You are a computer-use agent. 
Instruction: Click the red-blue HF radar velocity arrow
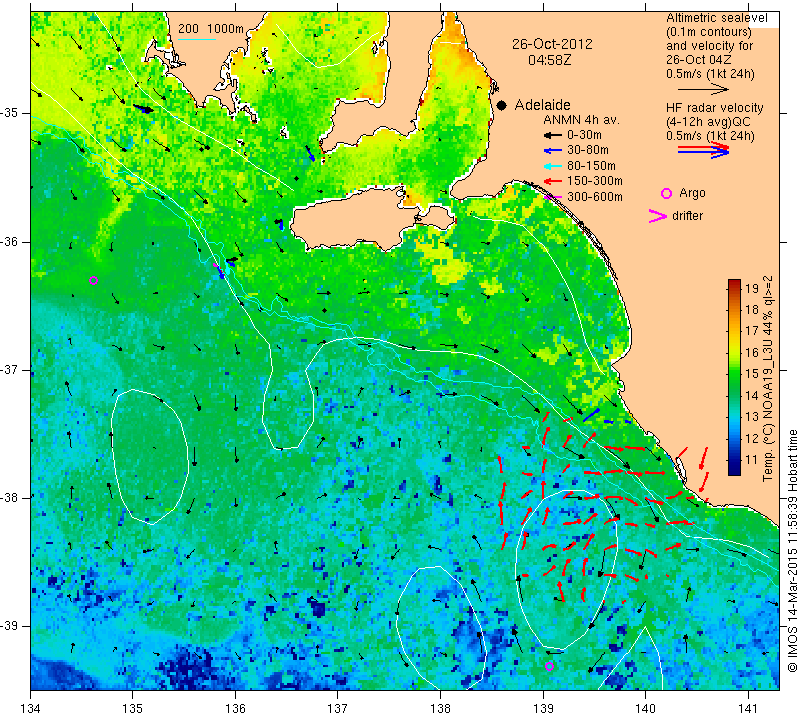704,150
